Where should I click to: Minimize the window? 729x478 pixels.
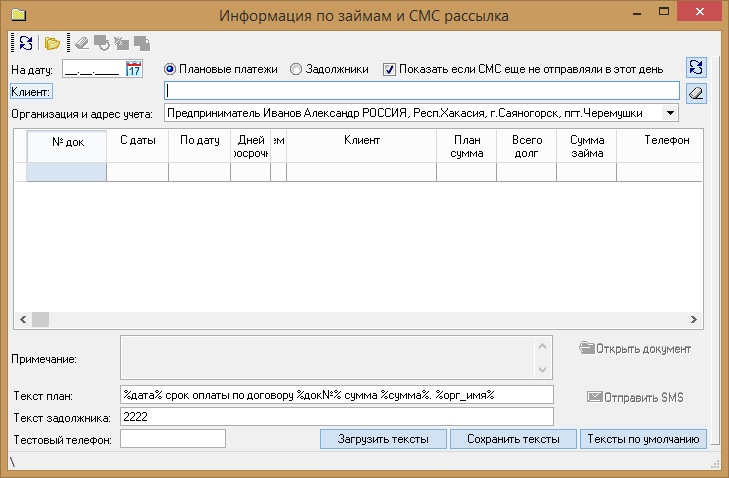[x=637, y=13]
